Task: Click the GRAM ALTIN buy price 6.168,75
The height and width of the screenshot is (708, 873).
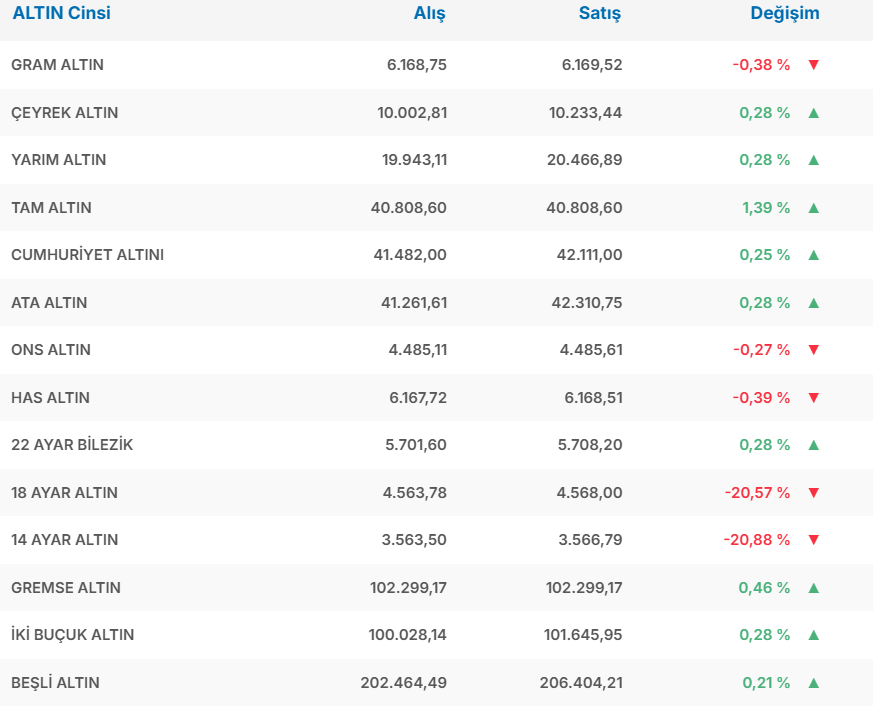Action: point(417,65)
